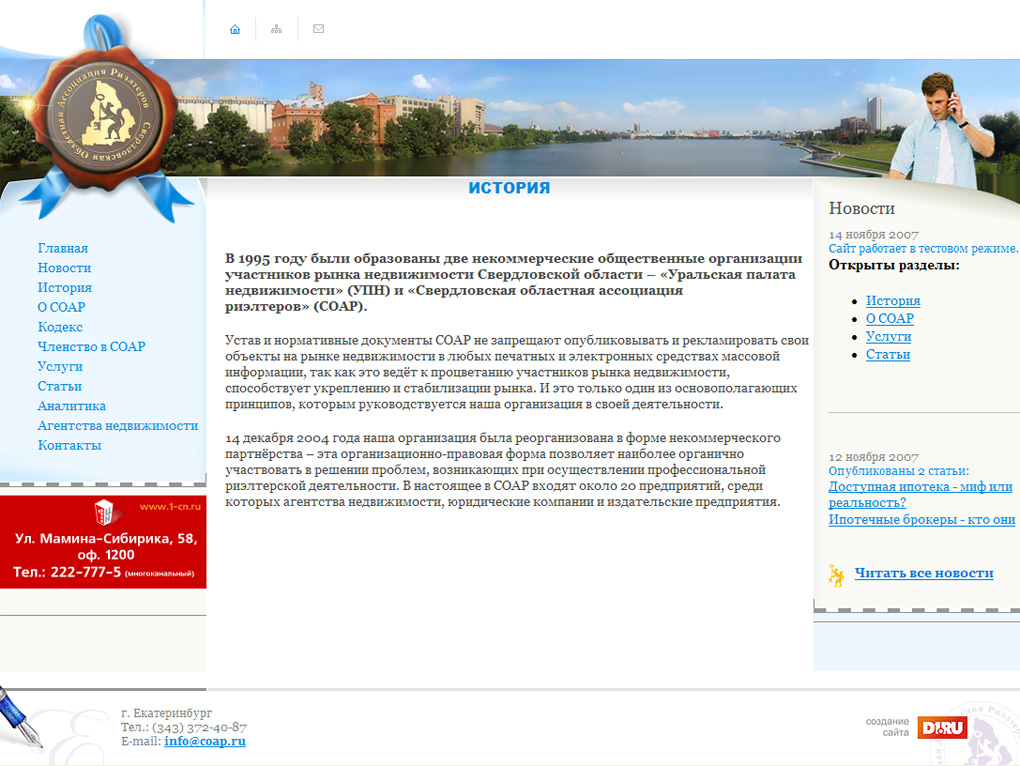Screen dimensions: 1020x766
Task: Open Контакты in the left menu
Action: point(70,445)
